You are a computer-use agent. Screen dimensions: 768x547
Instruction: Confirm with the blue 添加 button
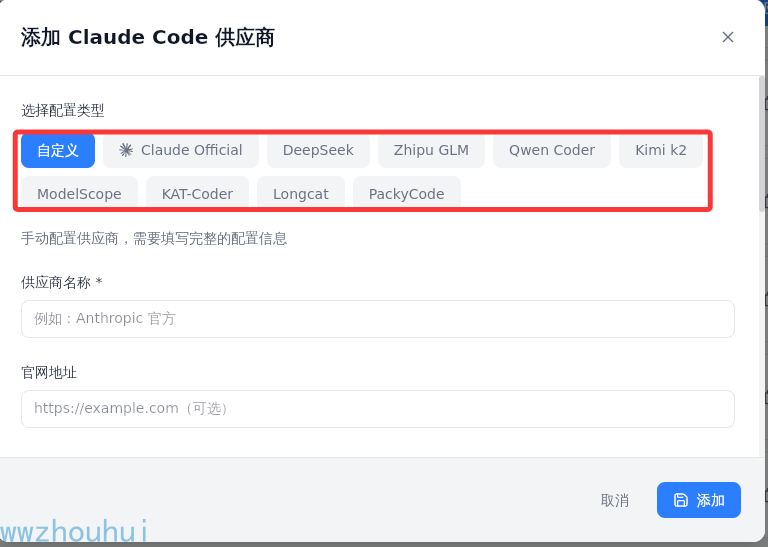(x=698, y=500)
